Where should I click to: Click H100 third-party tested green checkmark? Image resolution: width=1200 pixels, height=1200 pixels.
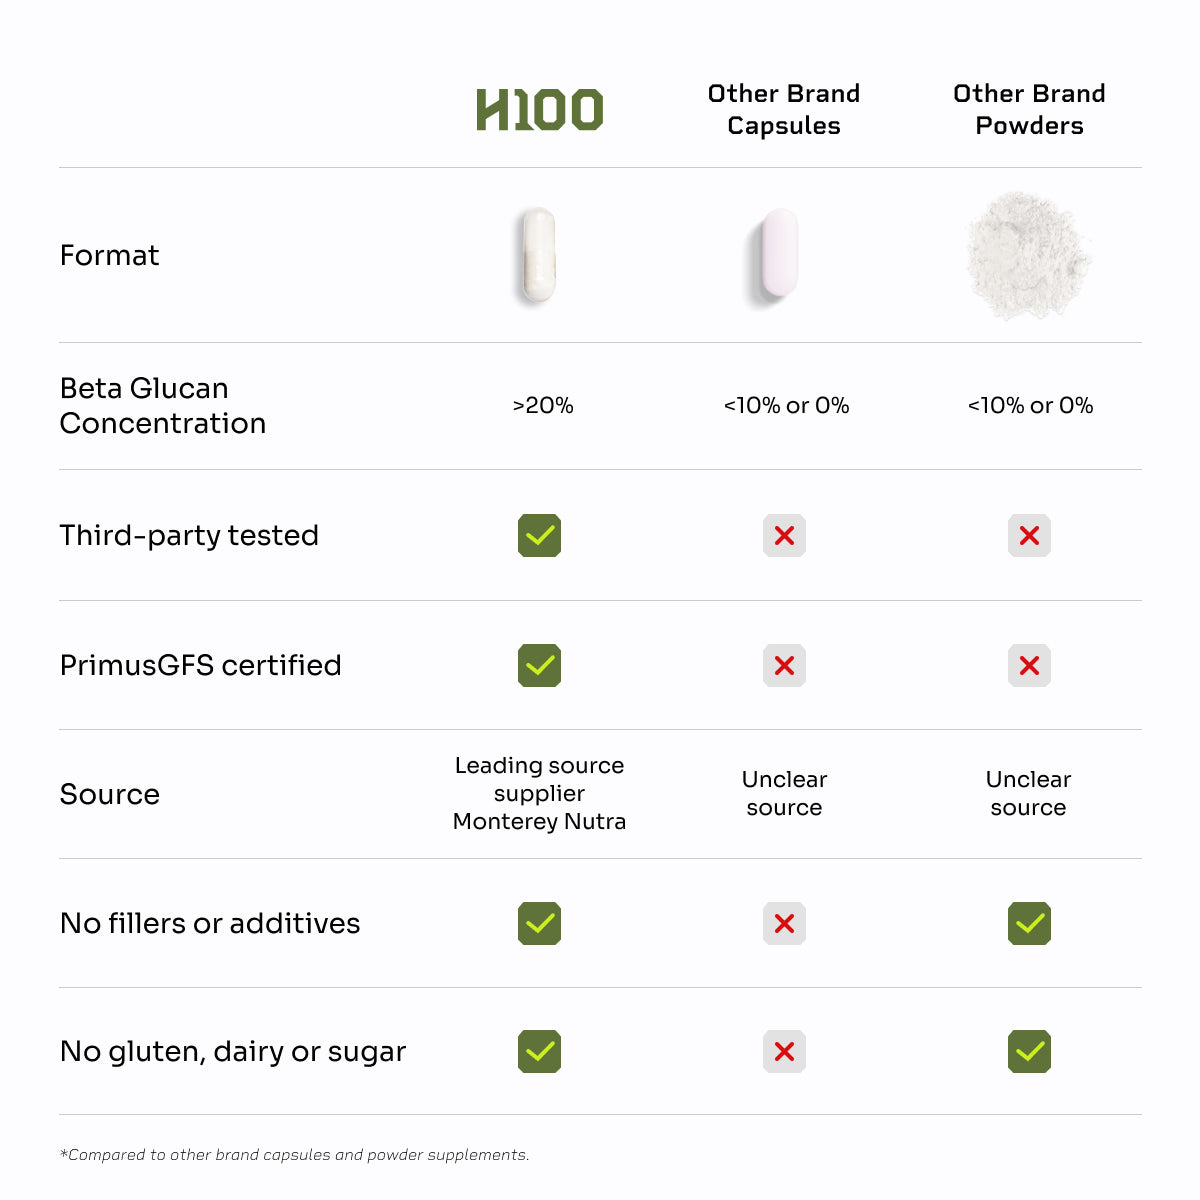[x=539, y=536]
